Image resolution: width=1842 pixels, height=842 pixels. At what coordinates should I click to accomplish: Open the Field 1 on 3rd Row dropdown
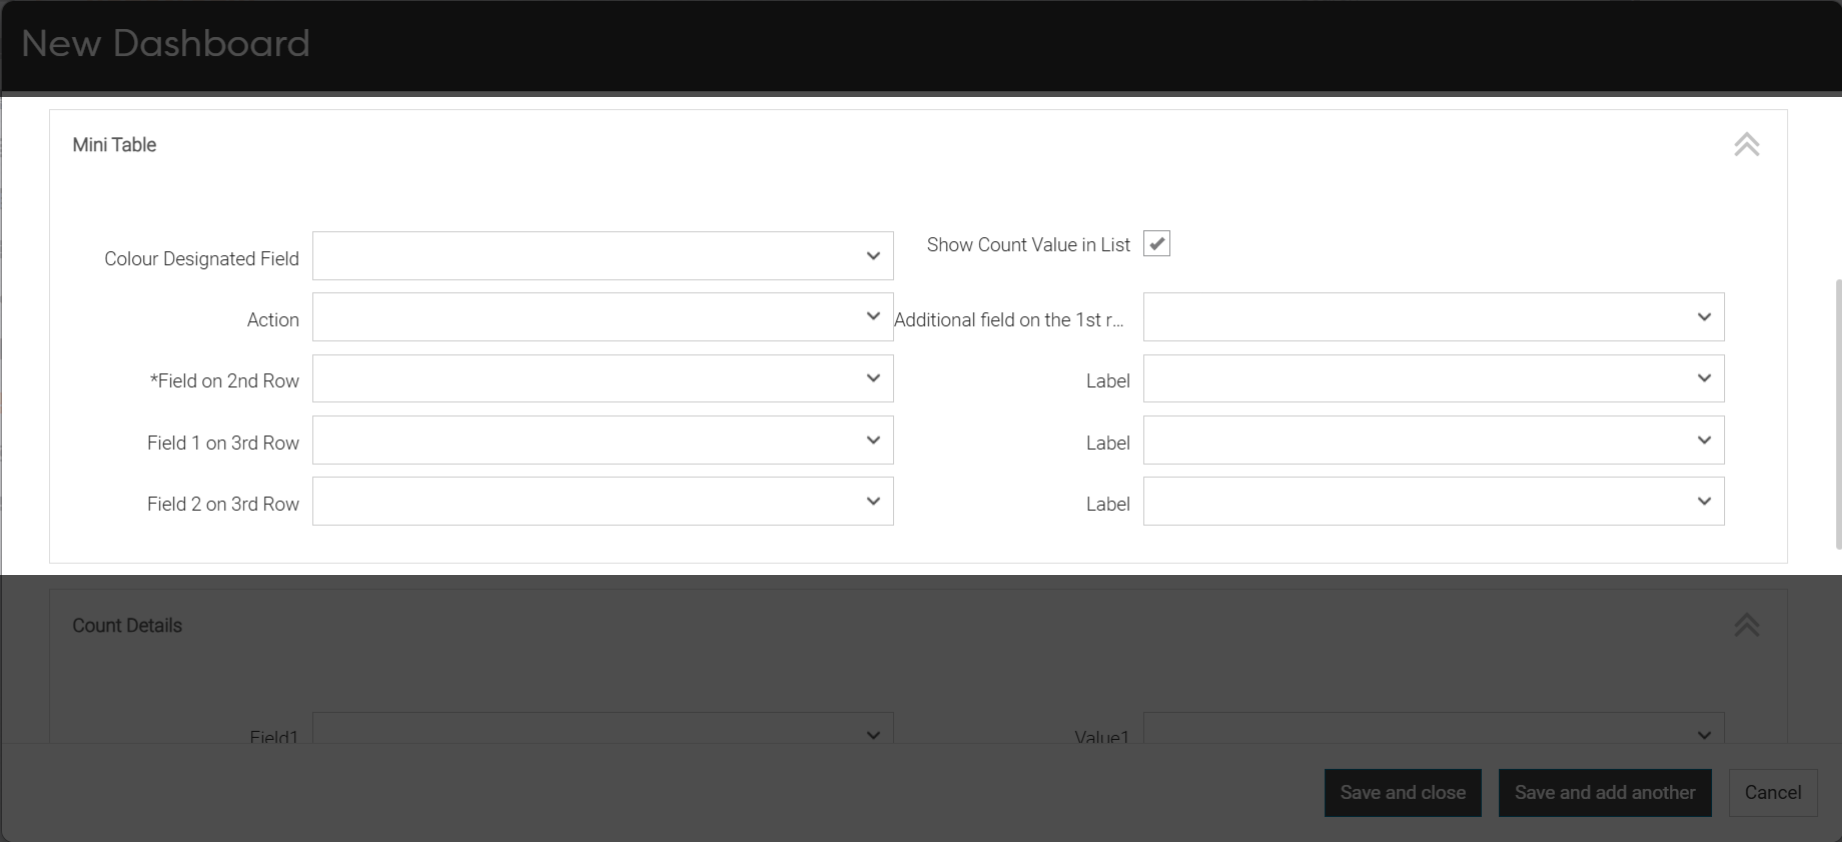(602, 441)
